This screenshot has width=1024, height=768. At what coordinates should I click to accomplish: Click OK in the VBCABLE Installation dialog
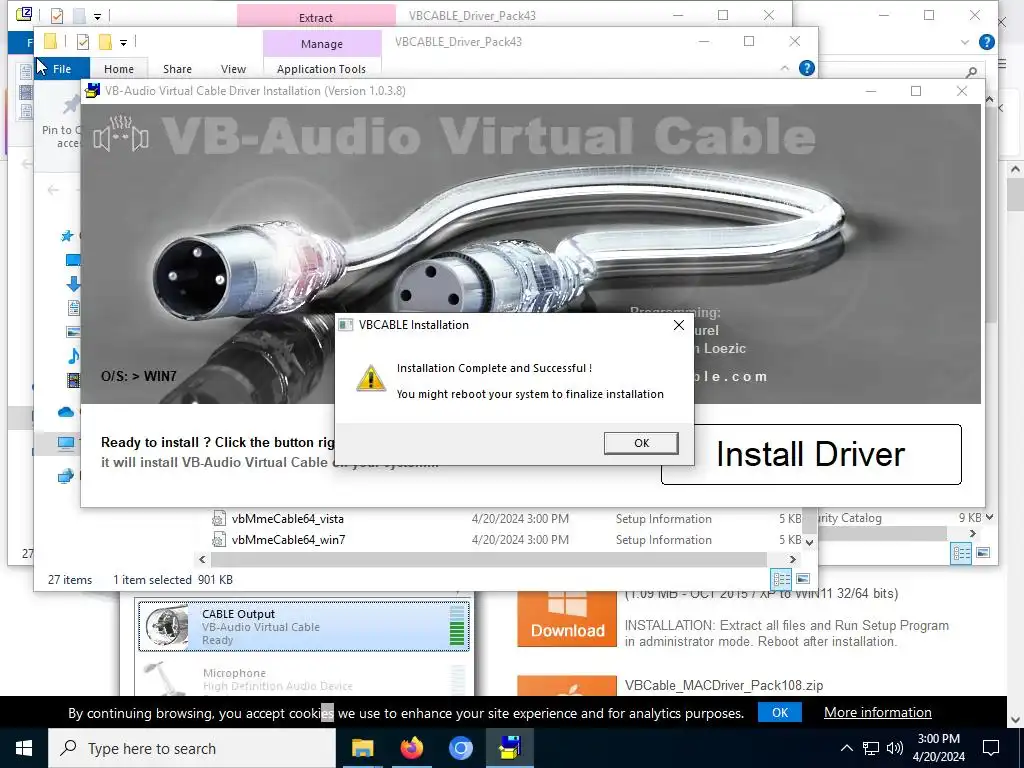point(641,443)
